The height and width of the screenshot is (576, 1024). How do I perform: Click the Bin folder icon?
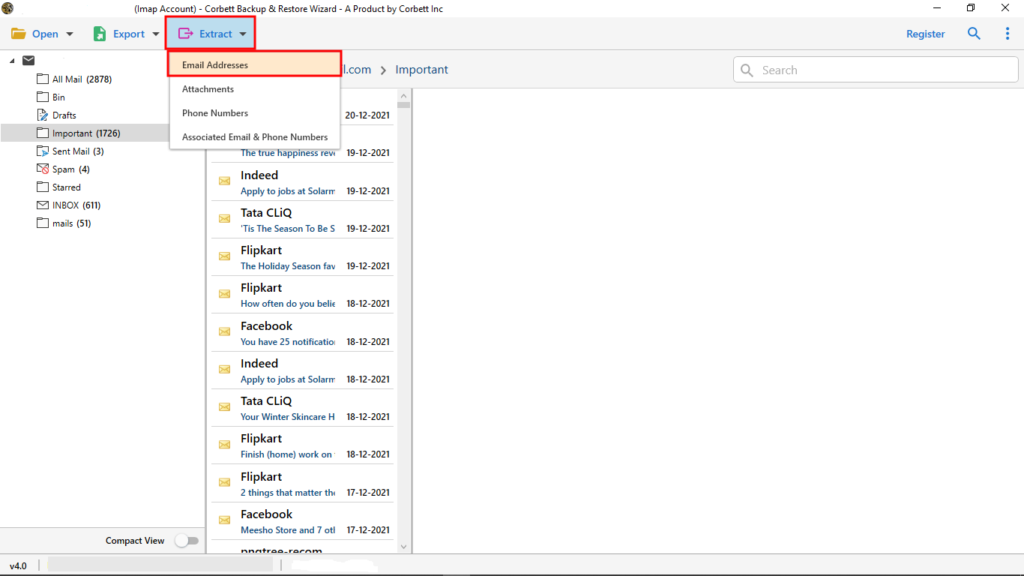coord(42,97)
